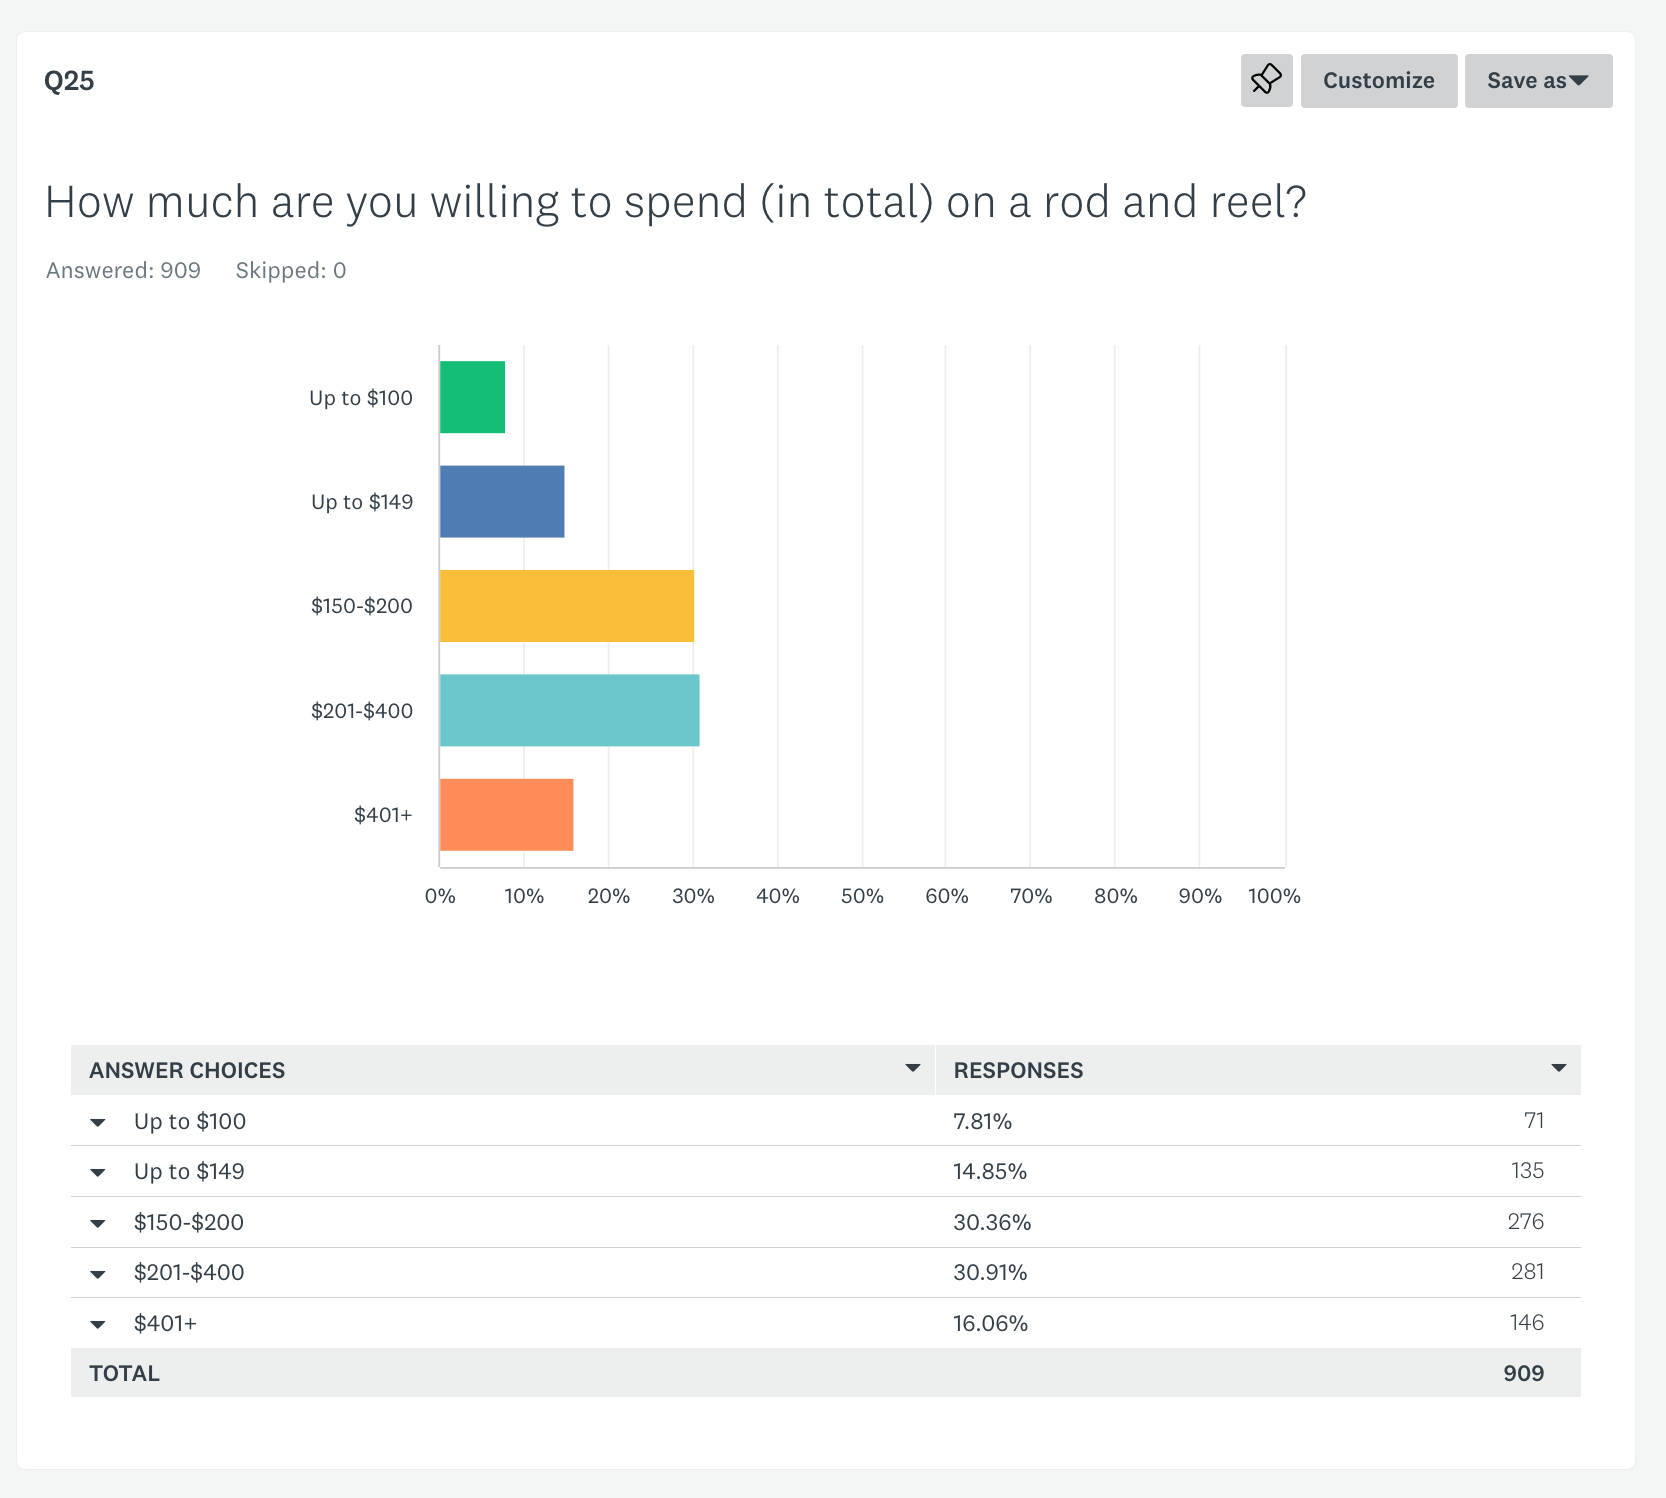
Task: Expand the $201-$400 row arrow
Action: pyautogui.click(x=98, y=1273)
